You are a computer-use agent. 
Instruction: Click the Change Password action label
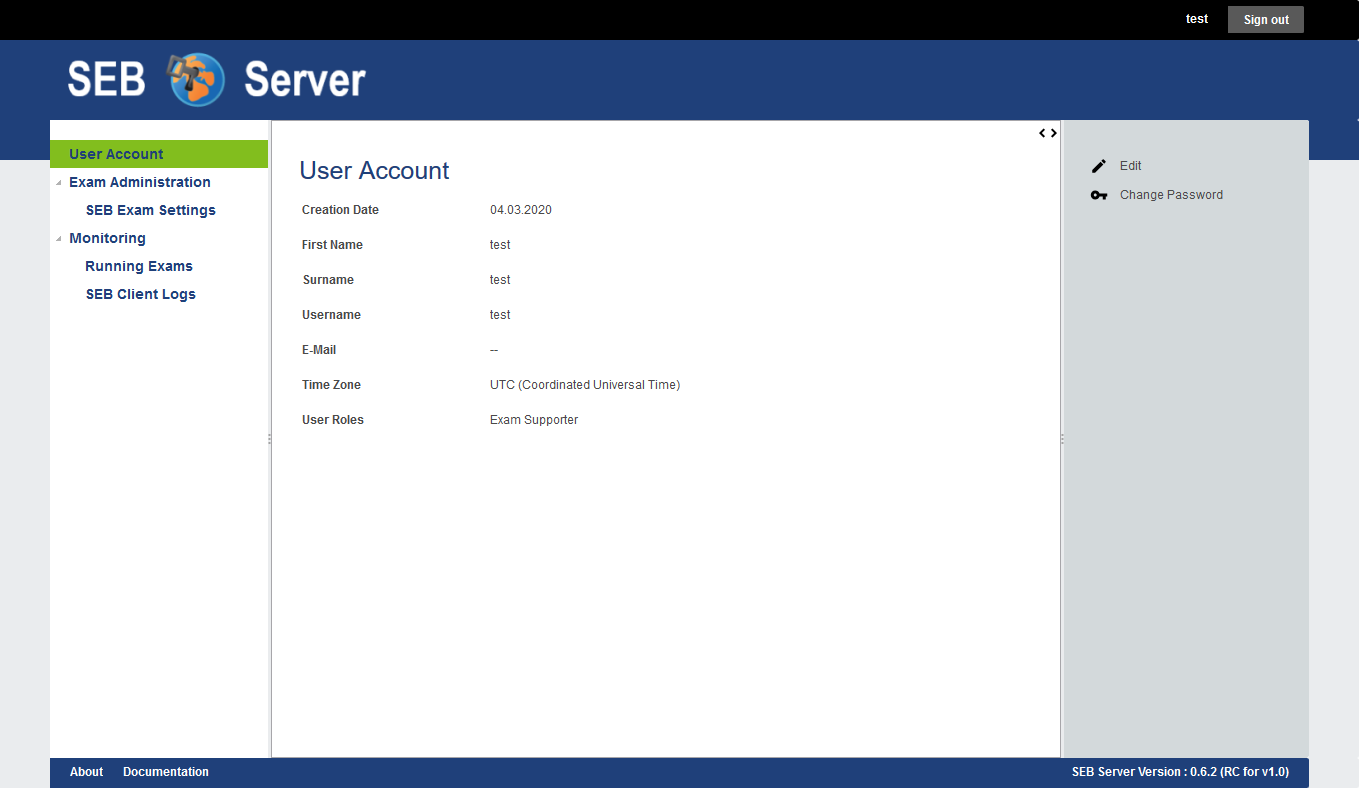click(1171, 195)
